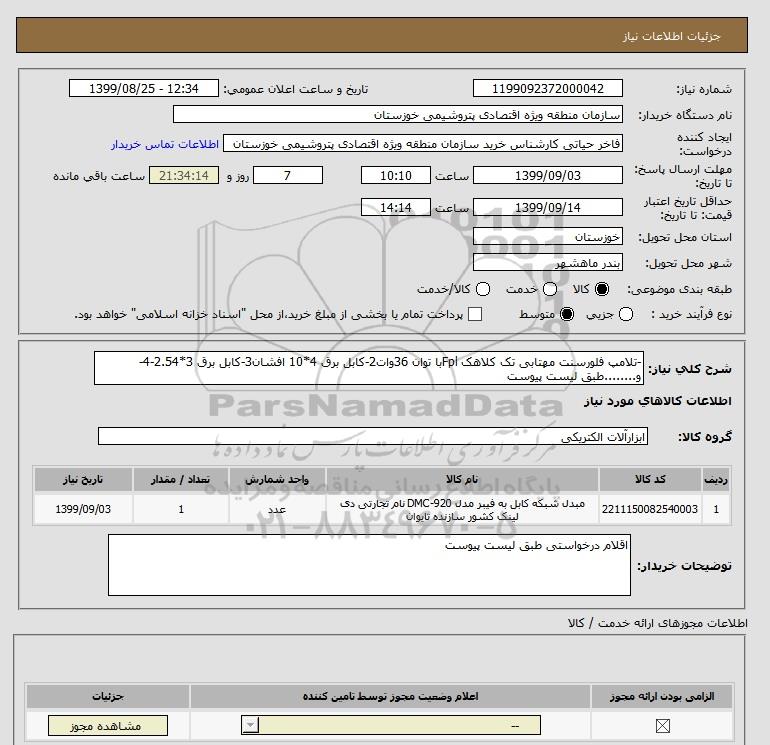Click the جزئیات column header
Viewport: 770px width, 745px height.
click(x=108, y=696)
